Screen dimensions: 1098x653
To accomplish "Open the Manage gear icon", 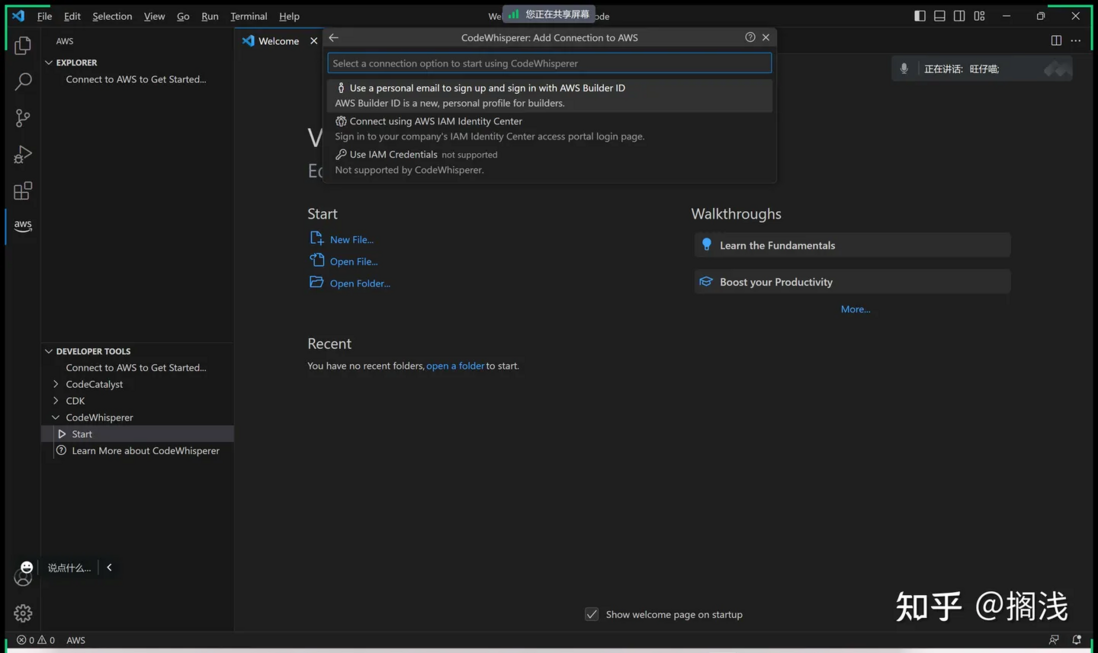I will [x=22, y=613].
